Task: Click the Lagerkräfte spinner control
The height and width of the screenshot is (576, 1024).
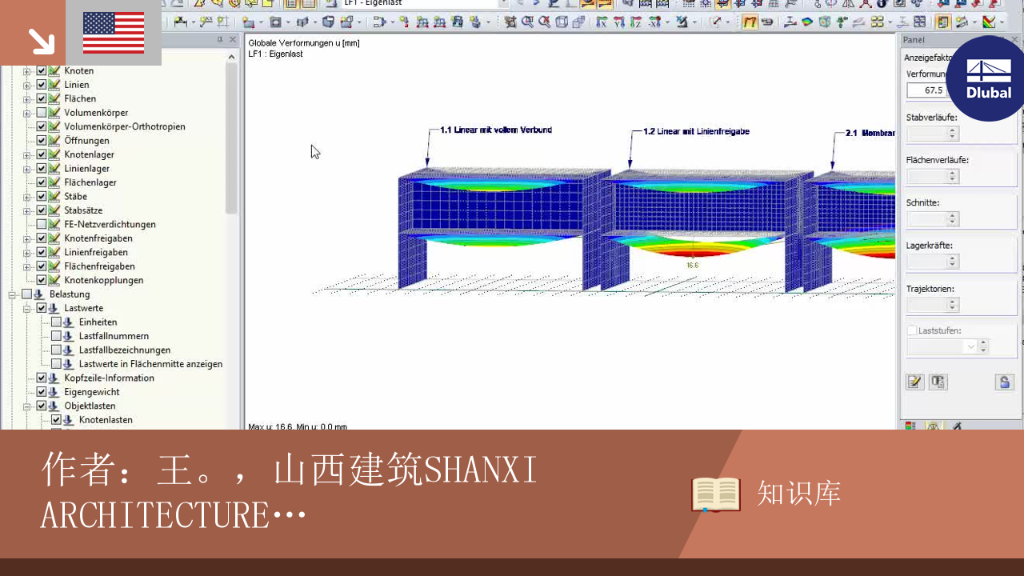Action: coord(952,262)
